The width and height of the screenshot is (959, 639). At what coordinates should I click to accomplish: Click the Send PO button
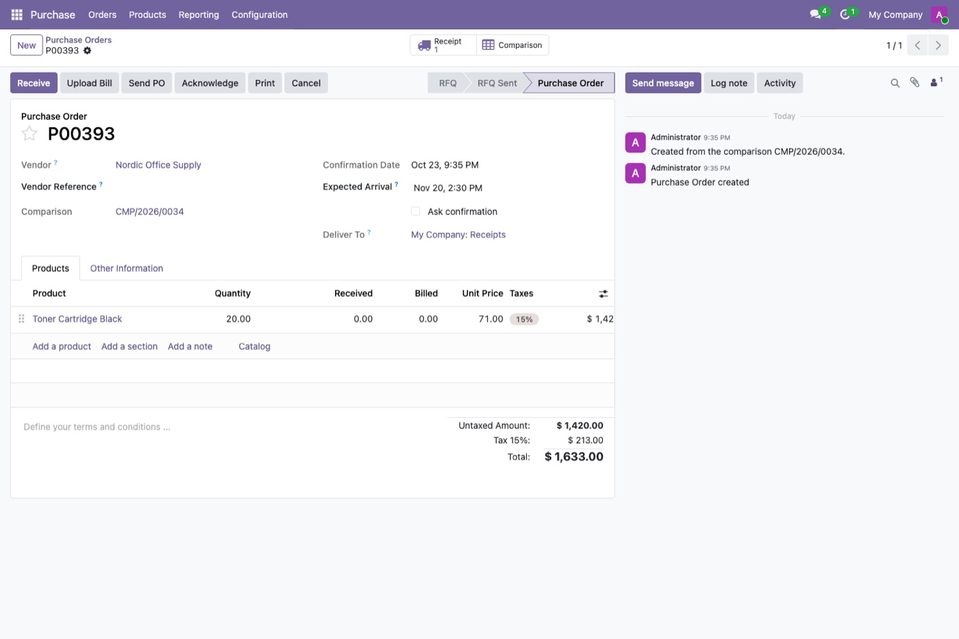(x=147, y=83)
